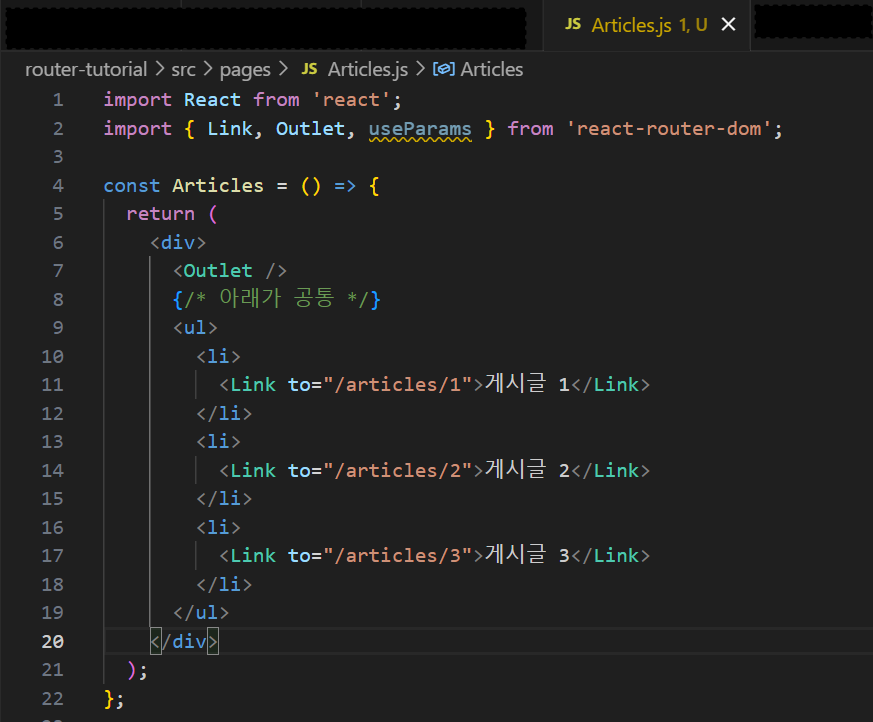Click 'react-router-dom' import string
The image size is (873, 722).
coord(669,129)
